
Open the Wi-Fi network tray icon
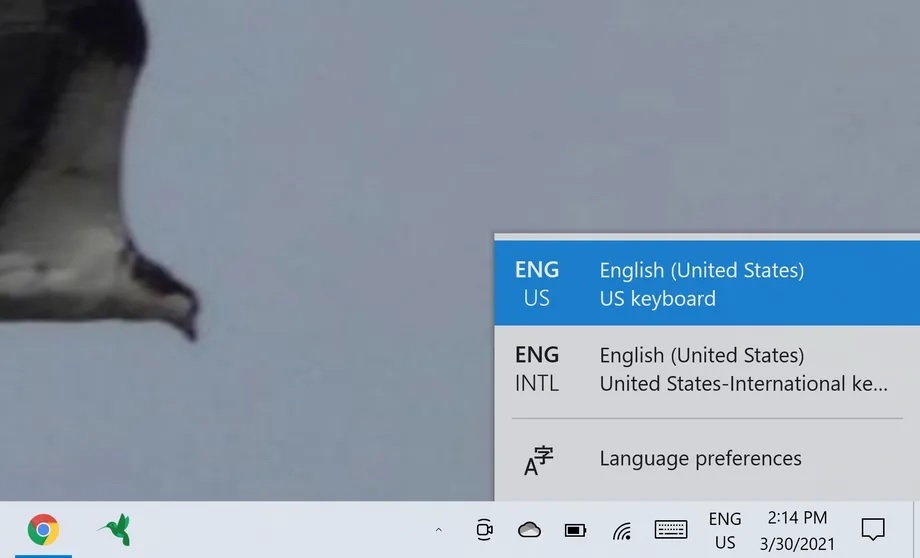tap(622, 531)
